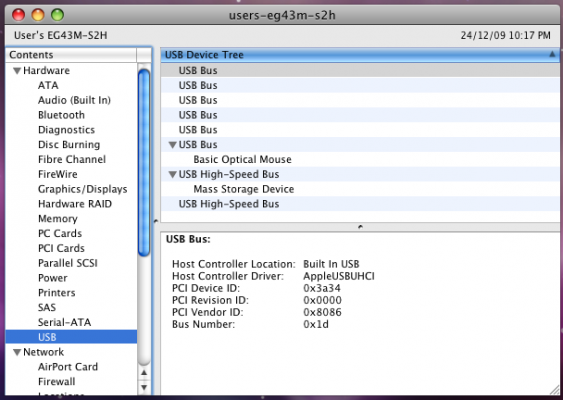
Task: Click the sidebar scroll up arrow
Action: (144, 373)
